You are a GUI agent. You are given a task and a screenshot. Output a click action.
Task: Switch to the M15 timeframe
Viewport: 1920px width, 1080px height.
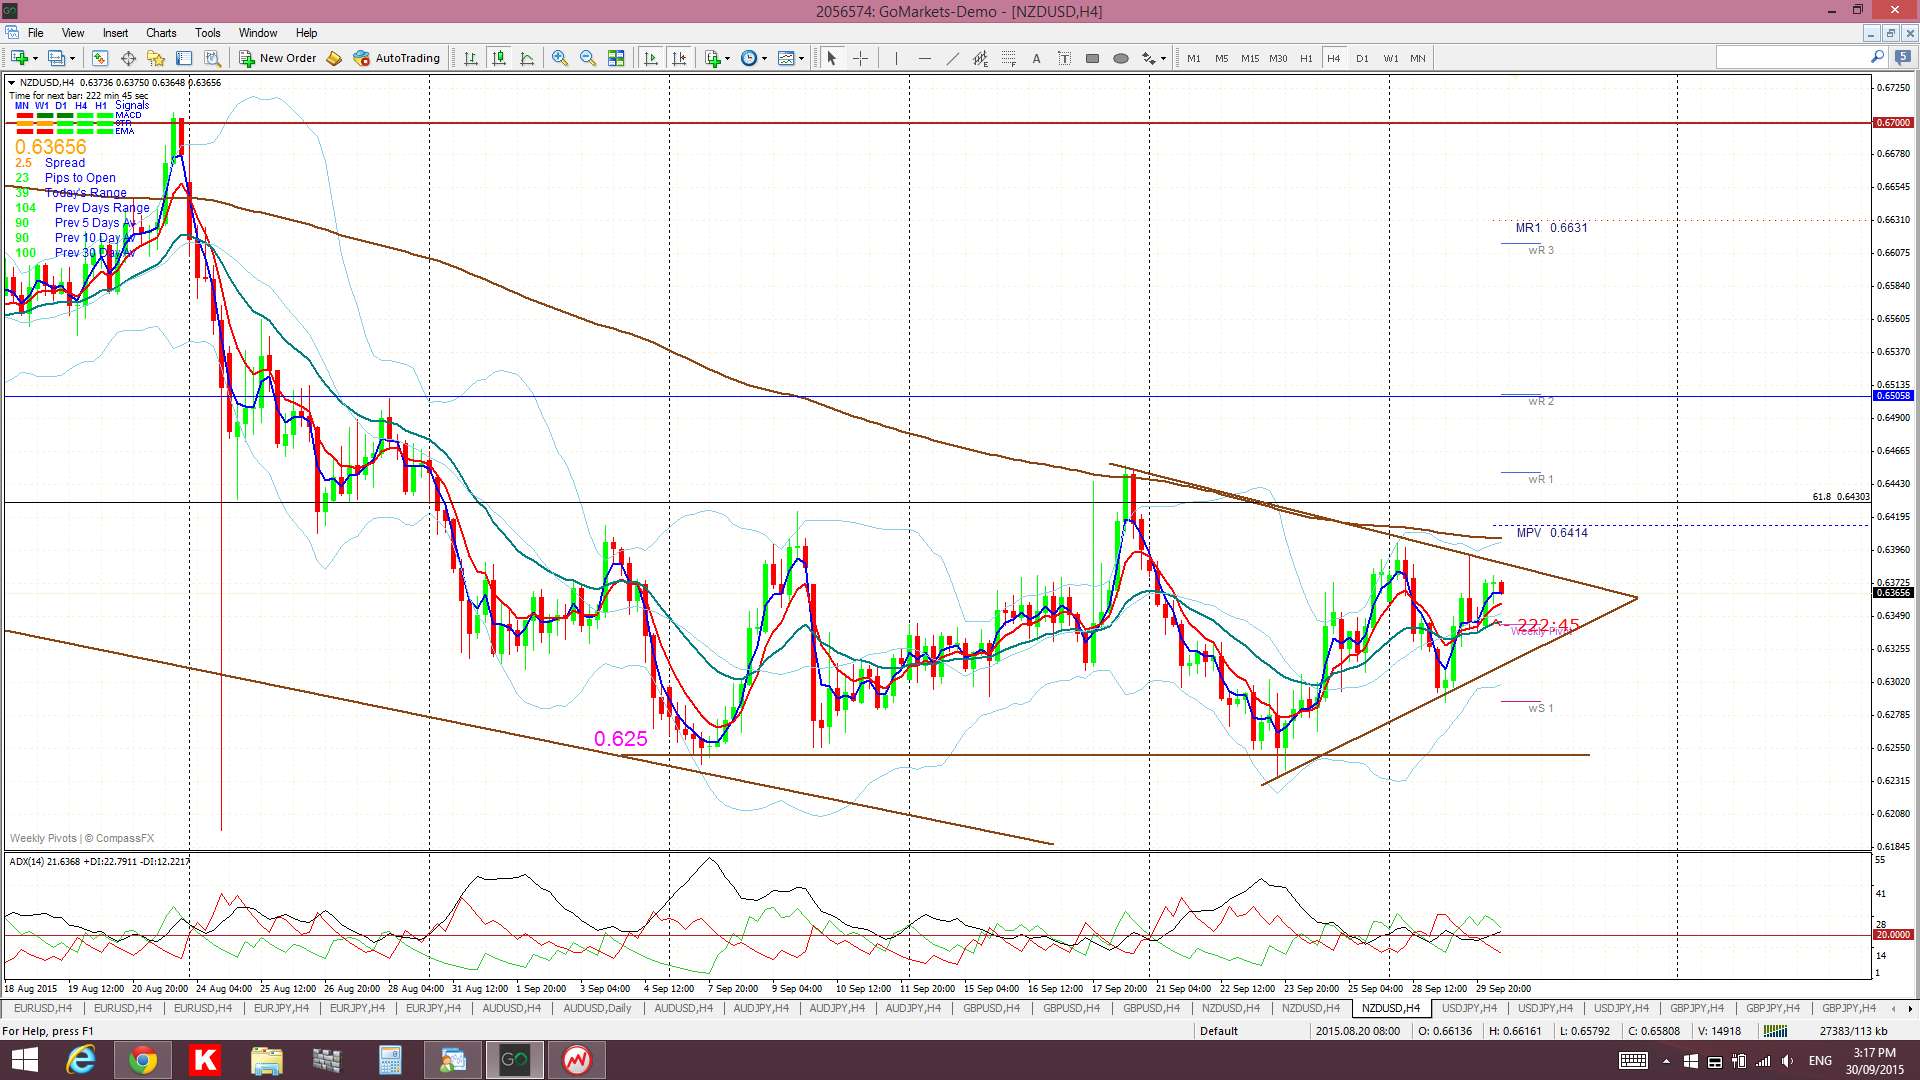pyautogui.click(x=1250, y=58)
